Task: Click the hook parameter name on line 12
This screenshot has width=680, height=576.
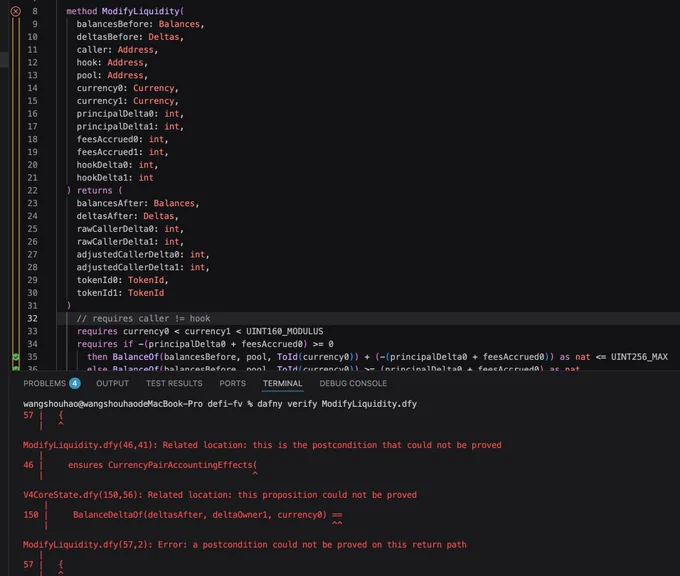Action: [87, 62]
